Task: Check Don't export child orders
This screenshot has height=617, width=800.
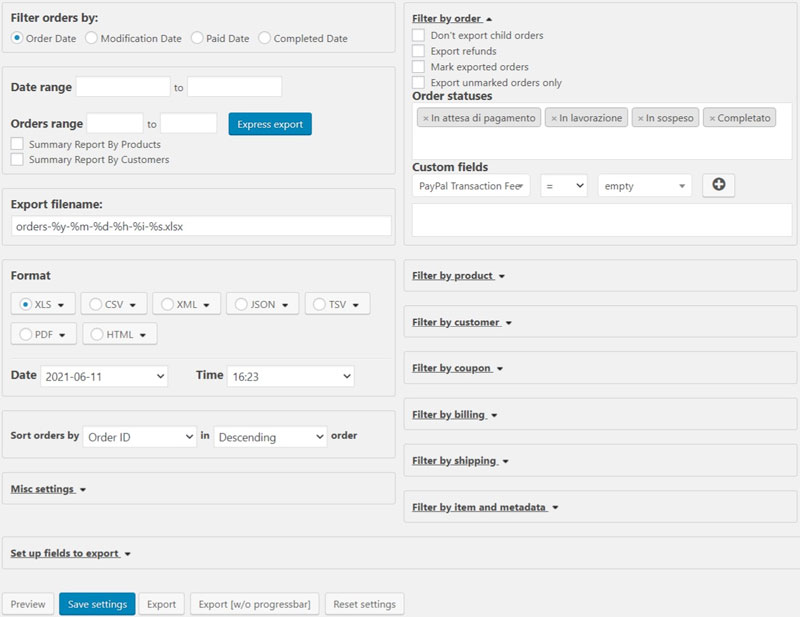Action: (x=418, y=35)
